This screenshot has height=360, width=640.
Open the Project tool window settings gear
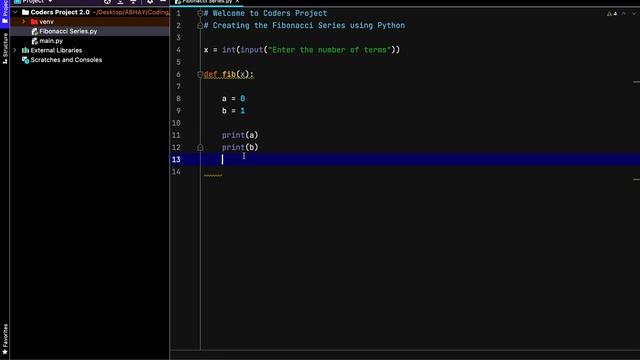150,2
